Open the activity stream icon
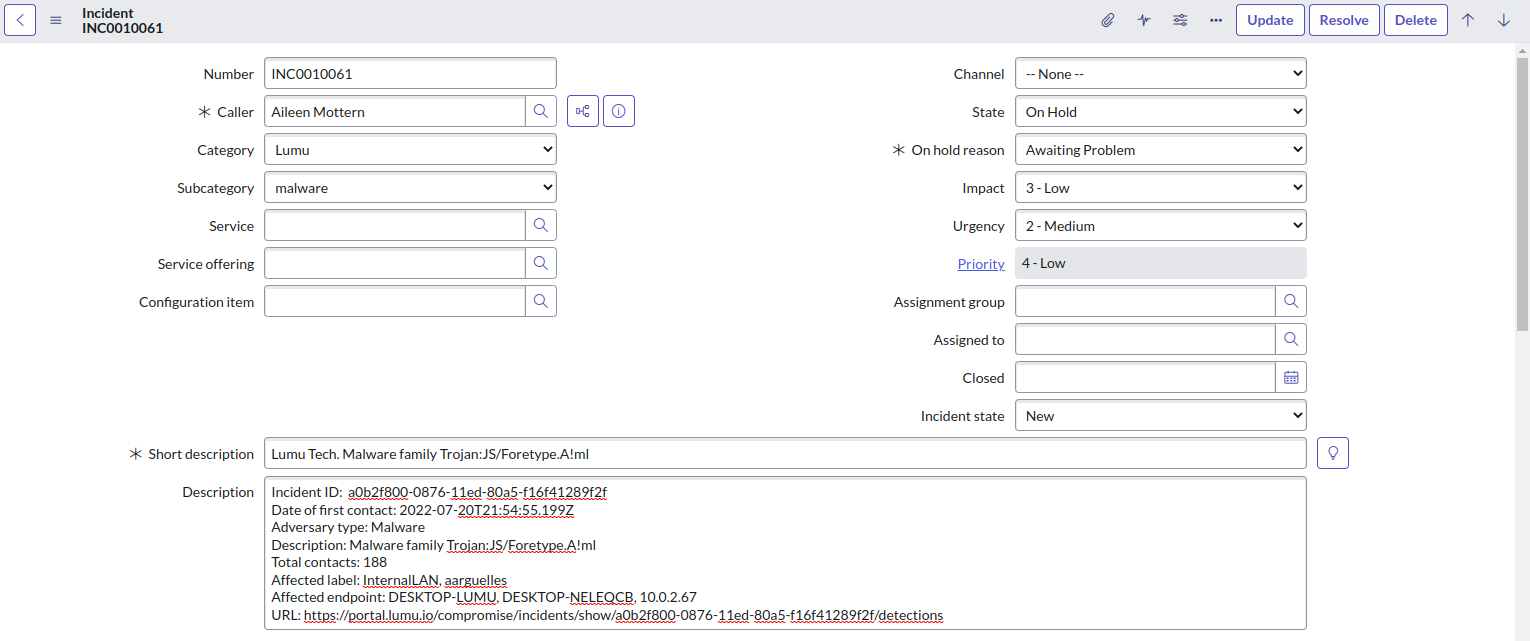Screen dimensions: 1530x641 (1144, 20)
